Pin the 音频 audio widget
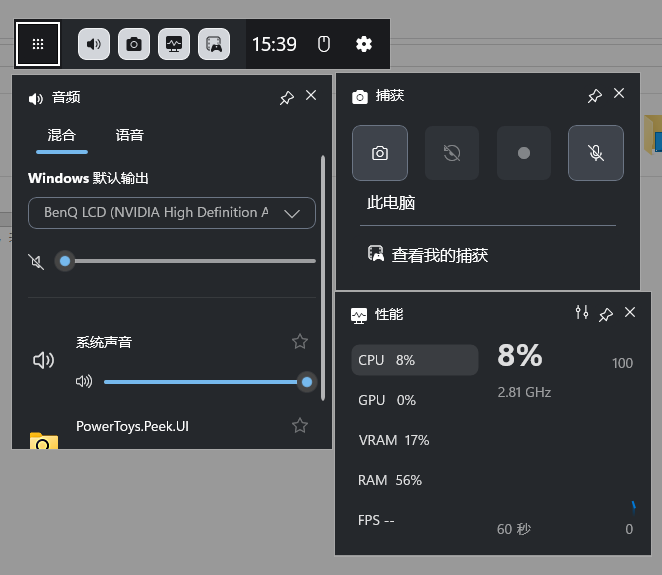Image resolution: width=662 pixels, height=575 pixels. pyautogui.click(x=287, y=97)
